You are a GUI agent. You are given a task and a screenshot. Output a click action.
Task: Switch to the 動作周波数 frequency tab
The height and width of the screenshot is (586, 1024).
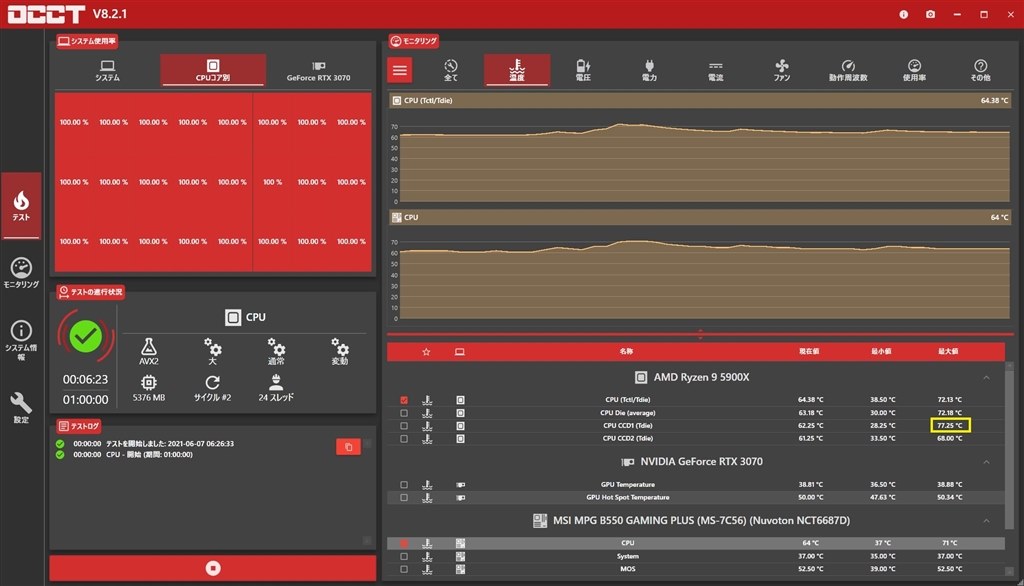click(x=848, y=71)
